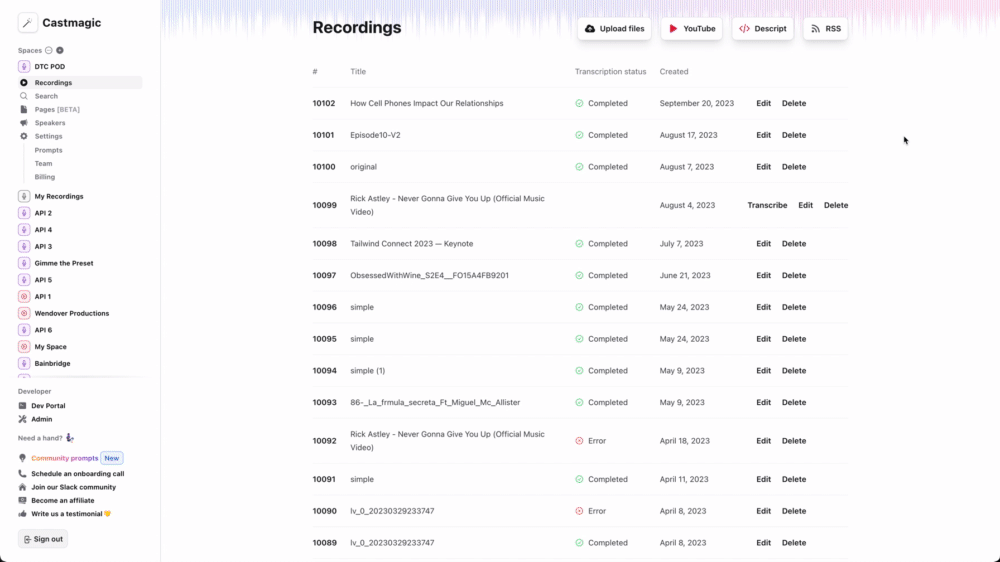Click the Settings gear icon

[24, 136]
